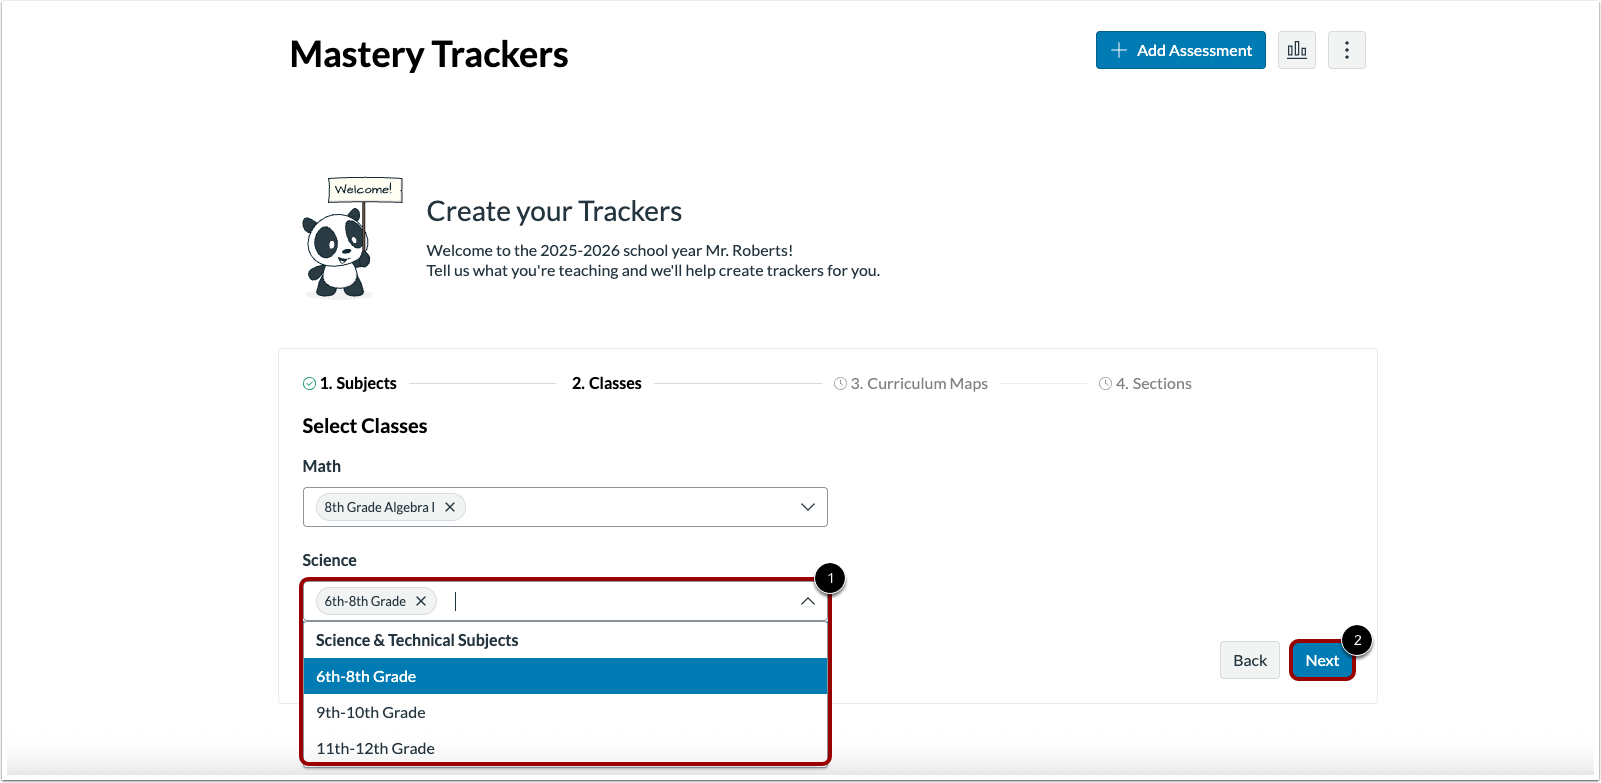
Task: Click the Math subject label
Action: point(322,466)
